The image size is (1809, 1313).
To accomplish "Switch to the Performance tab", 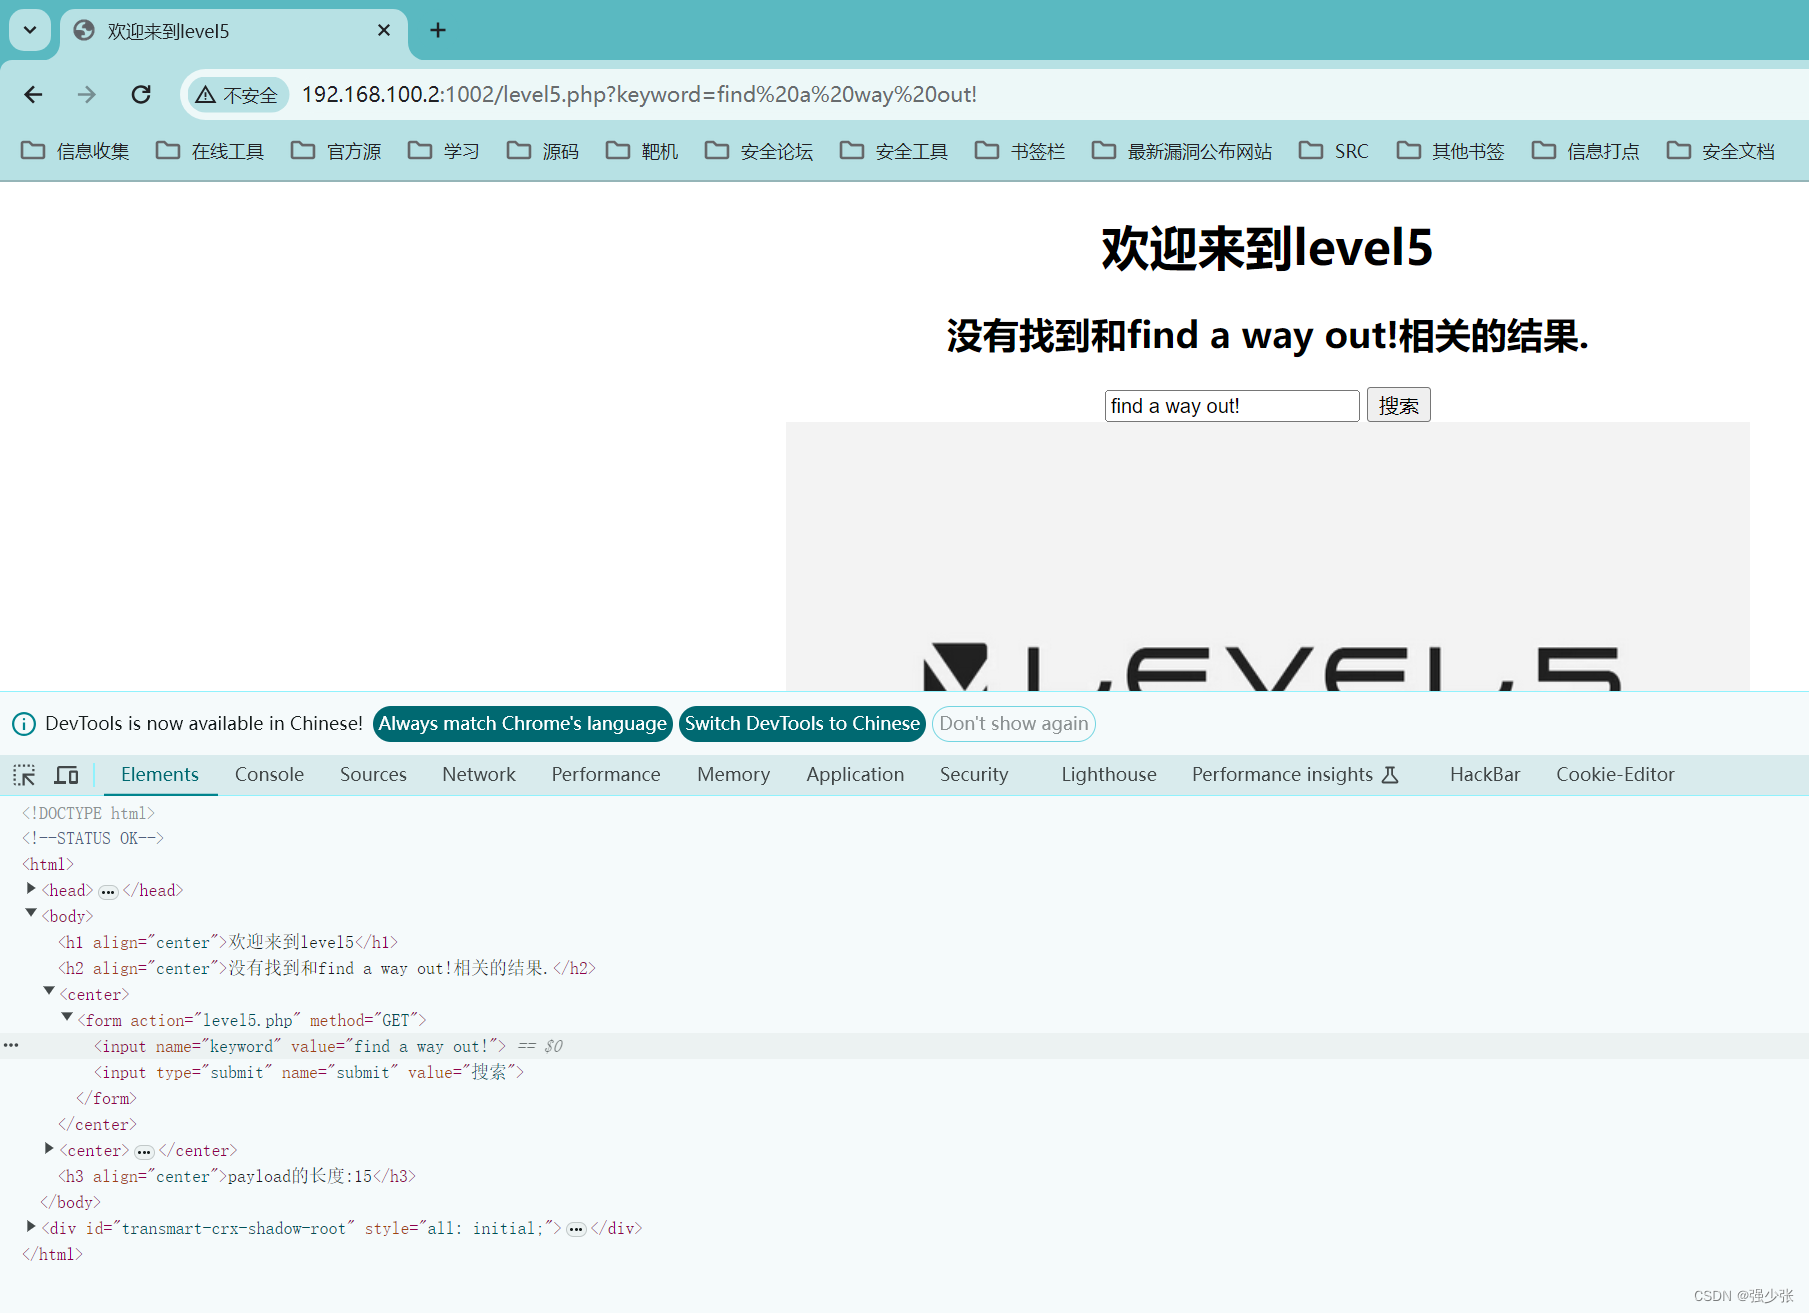I will pyautogui.click(x=606, y=775).
